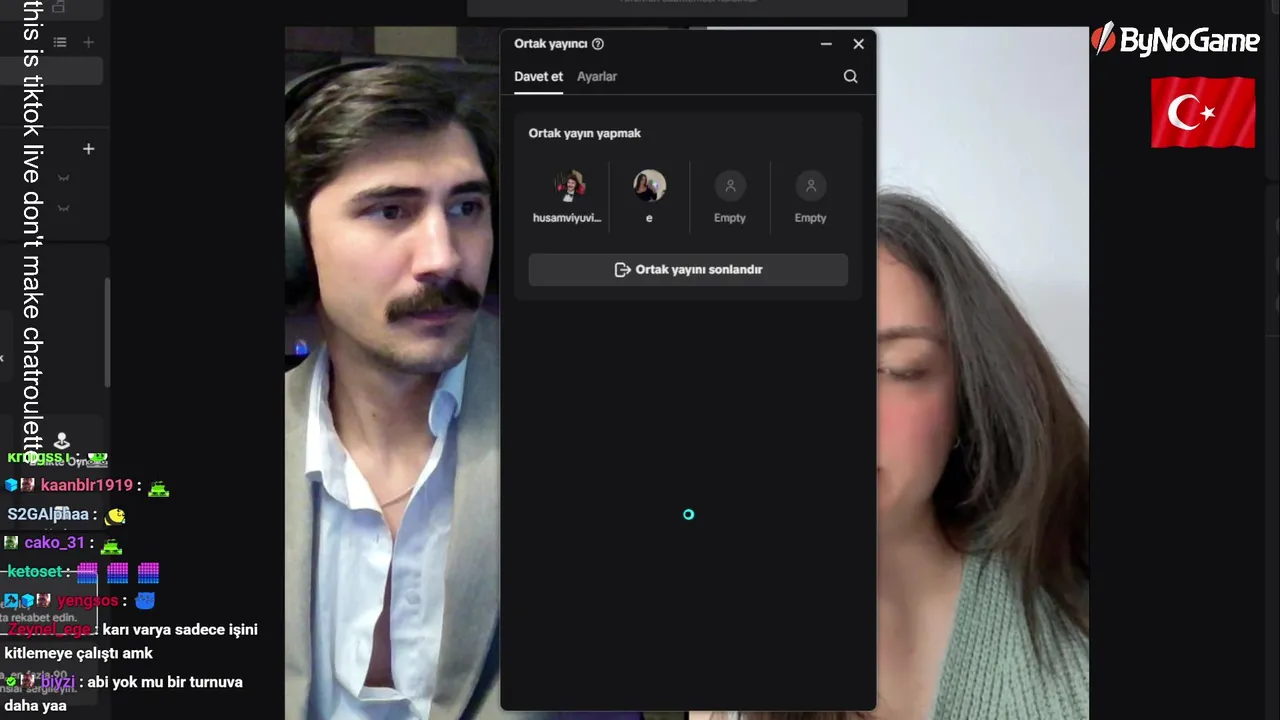Switch to the Davet et tab
The image size is (1280, 720).
tap(538, 76)
